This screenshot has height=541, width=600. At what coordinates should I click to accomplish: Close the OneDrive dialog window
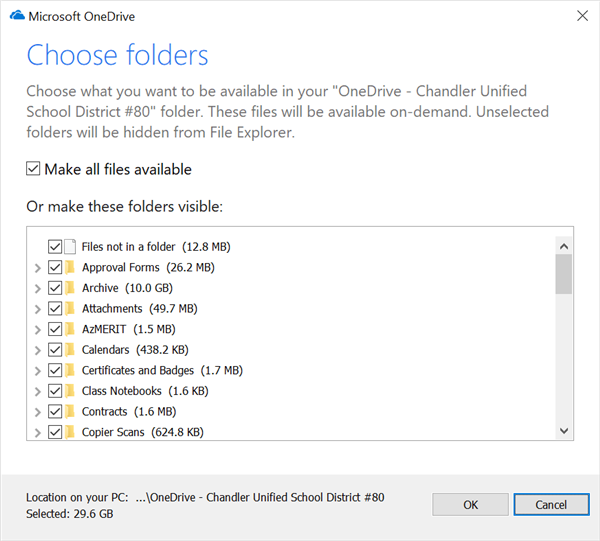(582, 16)
